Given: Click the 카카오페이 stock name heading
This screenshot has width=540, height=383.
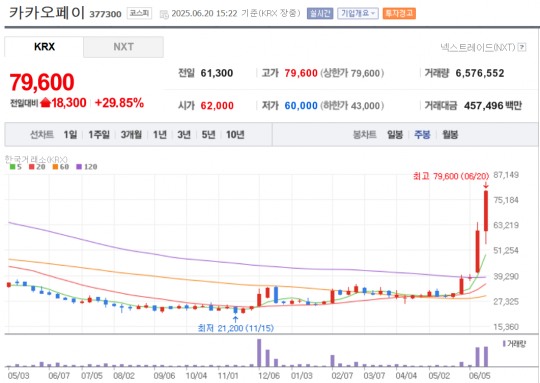Looking at the screenshot, I should 46,13.
